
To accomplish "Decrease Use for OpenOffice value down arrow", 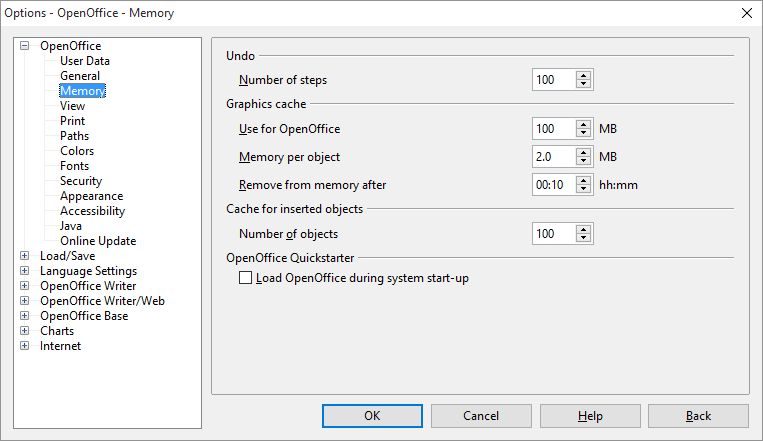I will (x=583, y=133).
